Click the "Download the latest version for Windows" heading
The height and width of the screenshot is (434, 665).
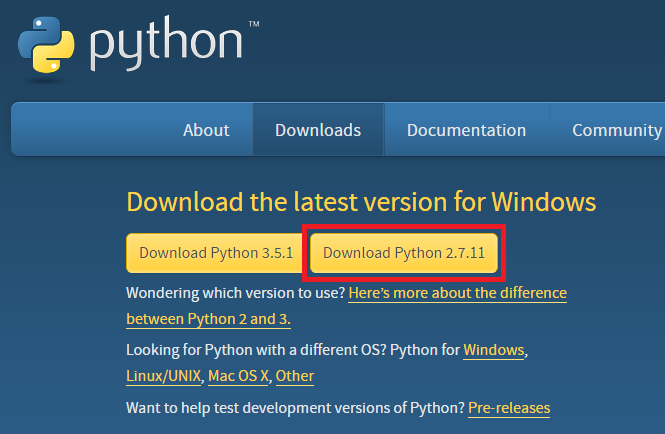click(361, 202)
